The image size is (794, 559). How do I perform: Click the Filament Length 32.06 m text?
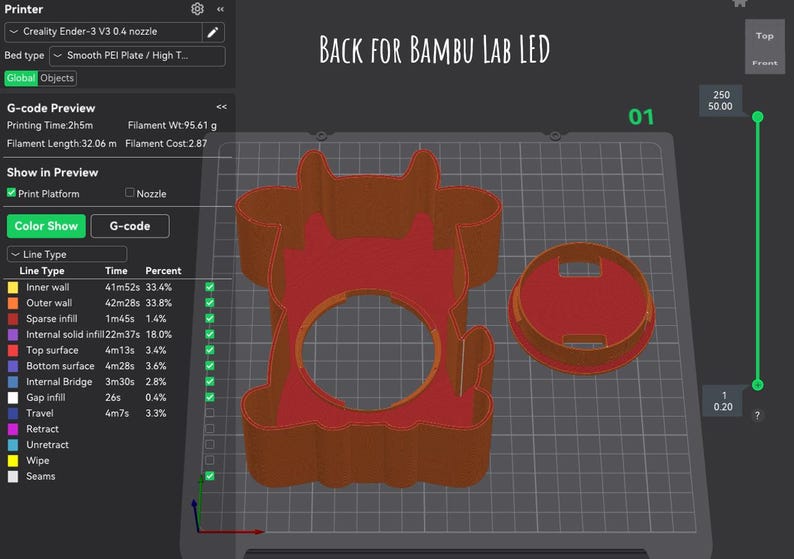(x=61, y=144)
